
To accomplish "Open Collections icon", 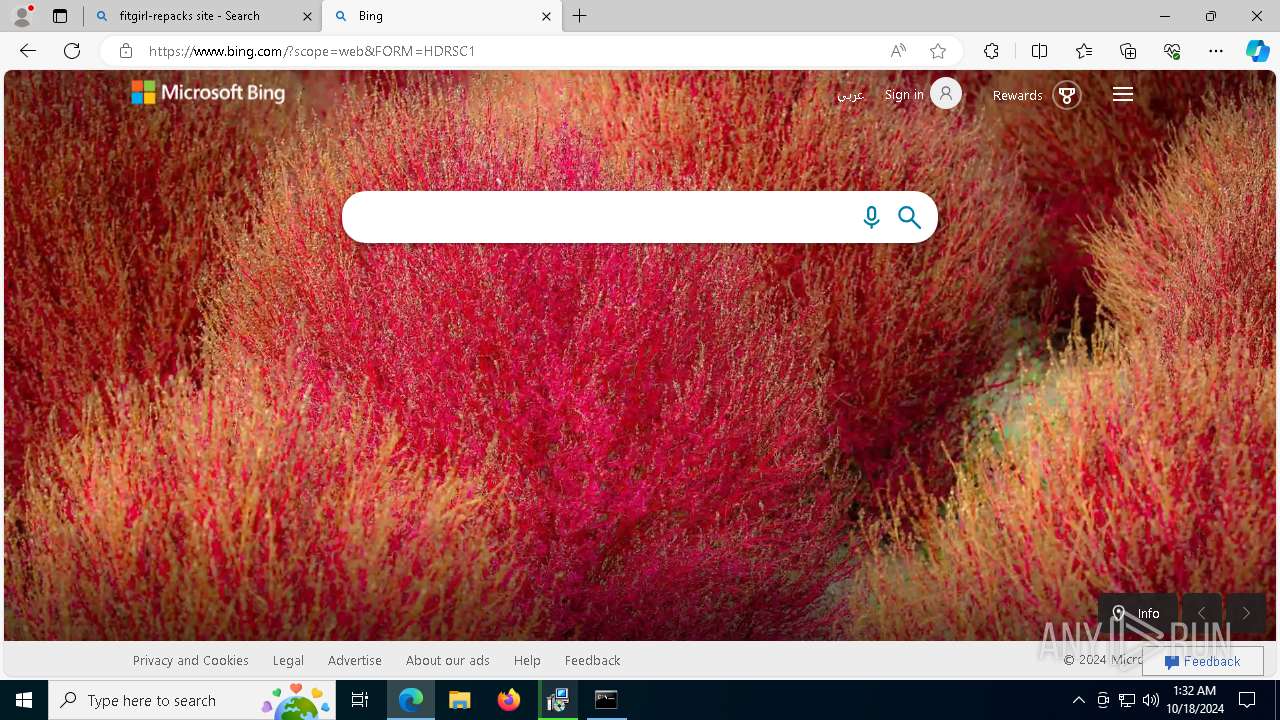I will [1128, 51].
